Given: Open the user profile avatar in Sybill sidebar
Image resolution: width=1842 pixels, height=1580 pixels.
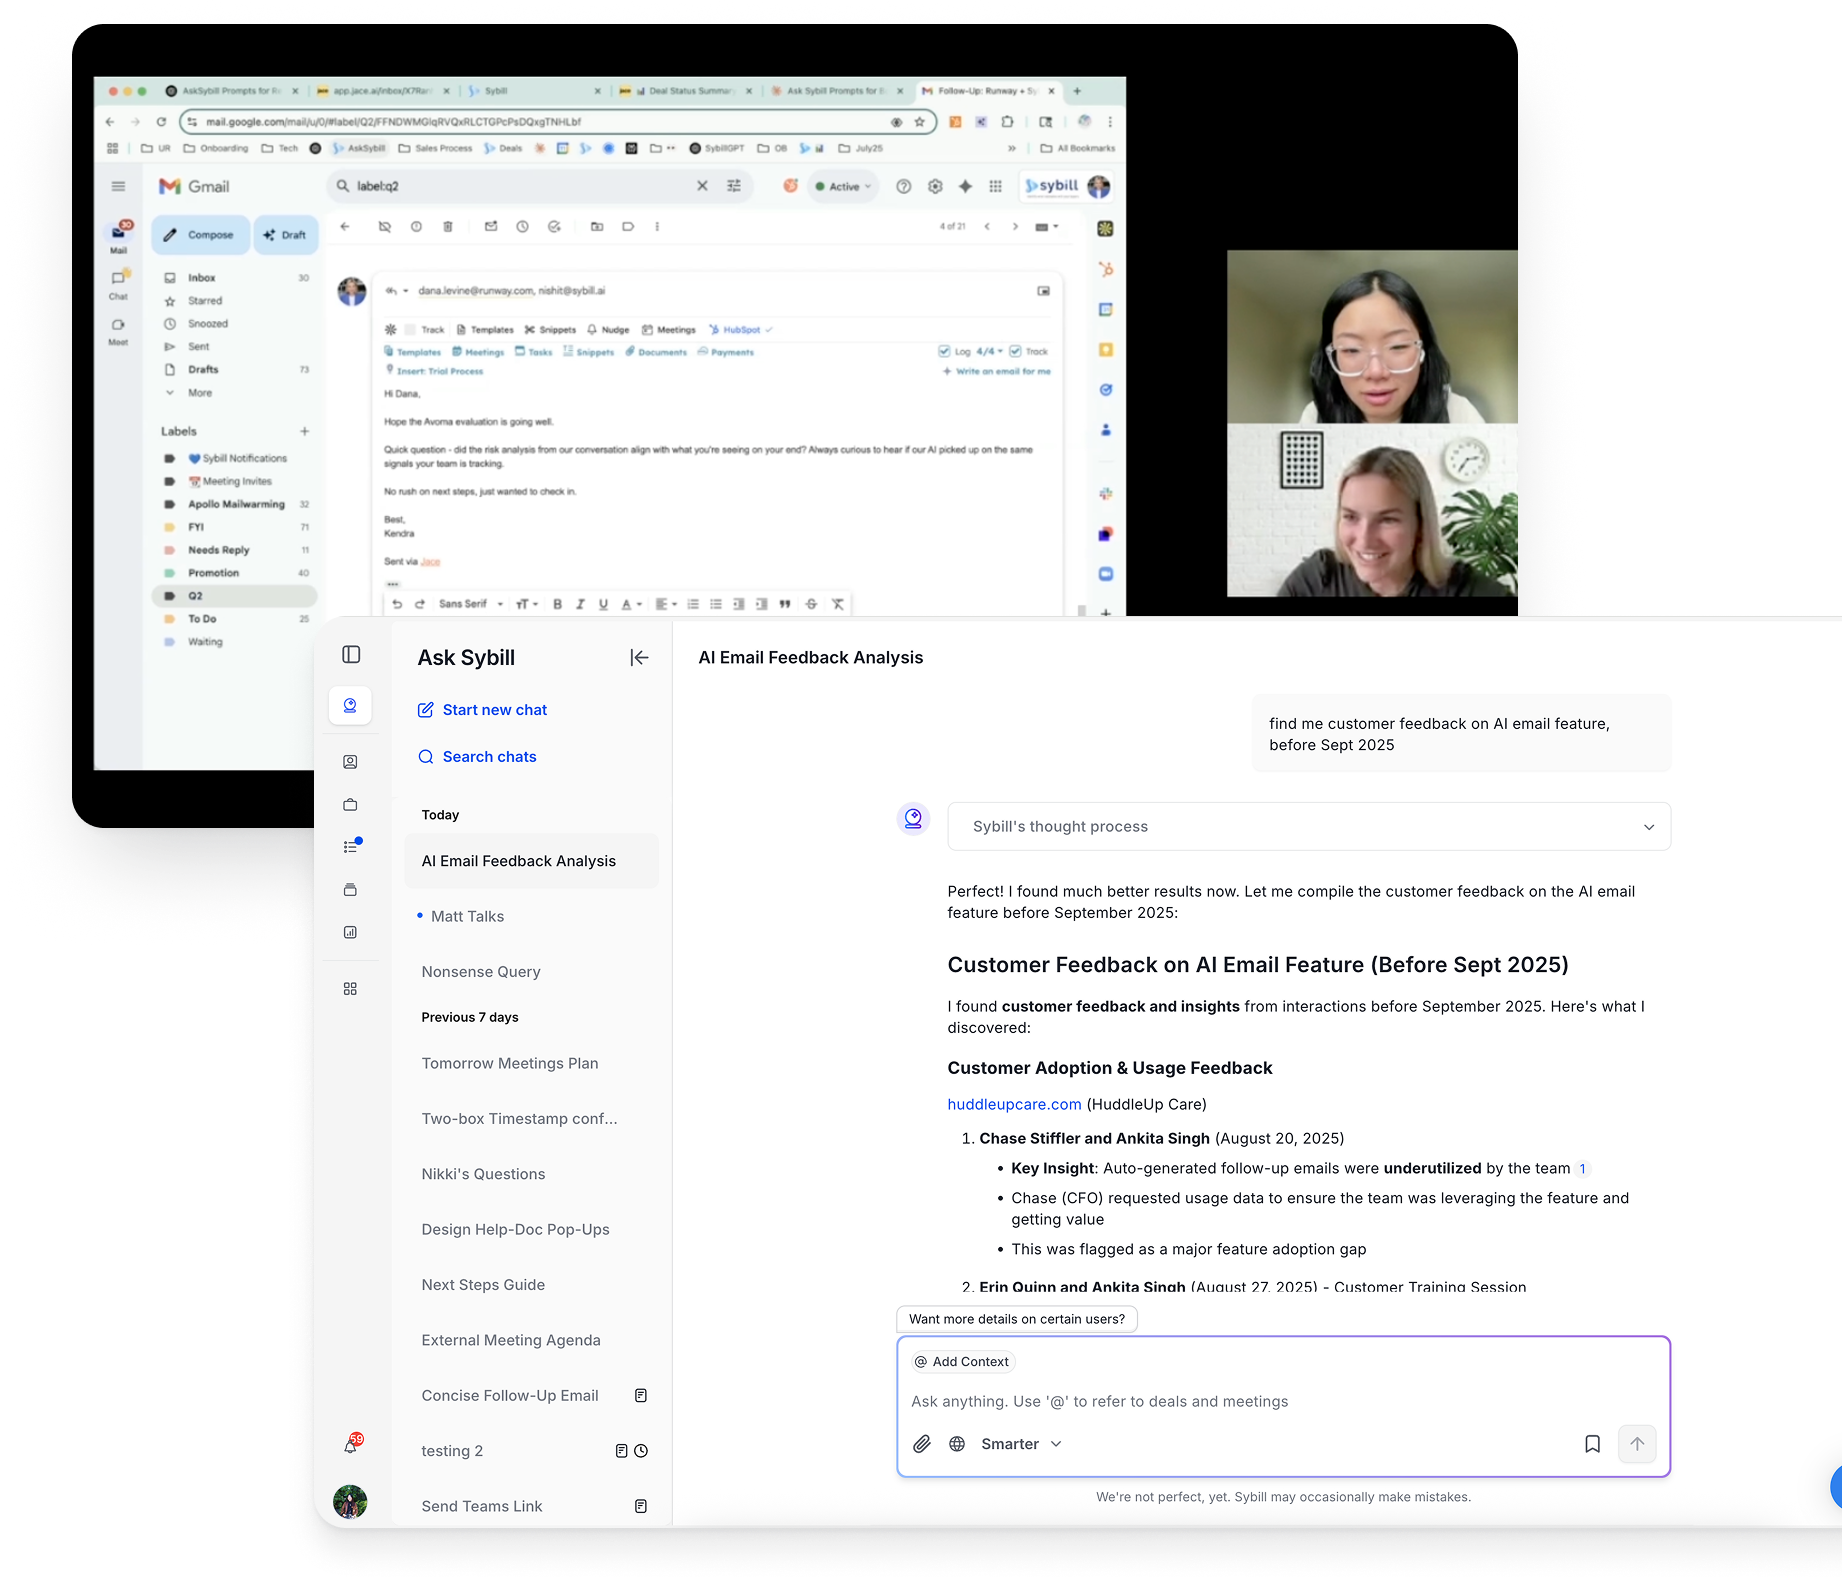Looking at the screenshot, I should (x=350, y=1501).
